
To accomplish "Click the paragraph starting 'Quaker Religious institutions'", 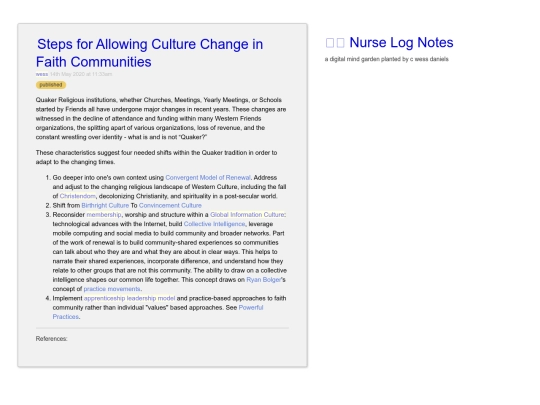I will coord(161,118).
